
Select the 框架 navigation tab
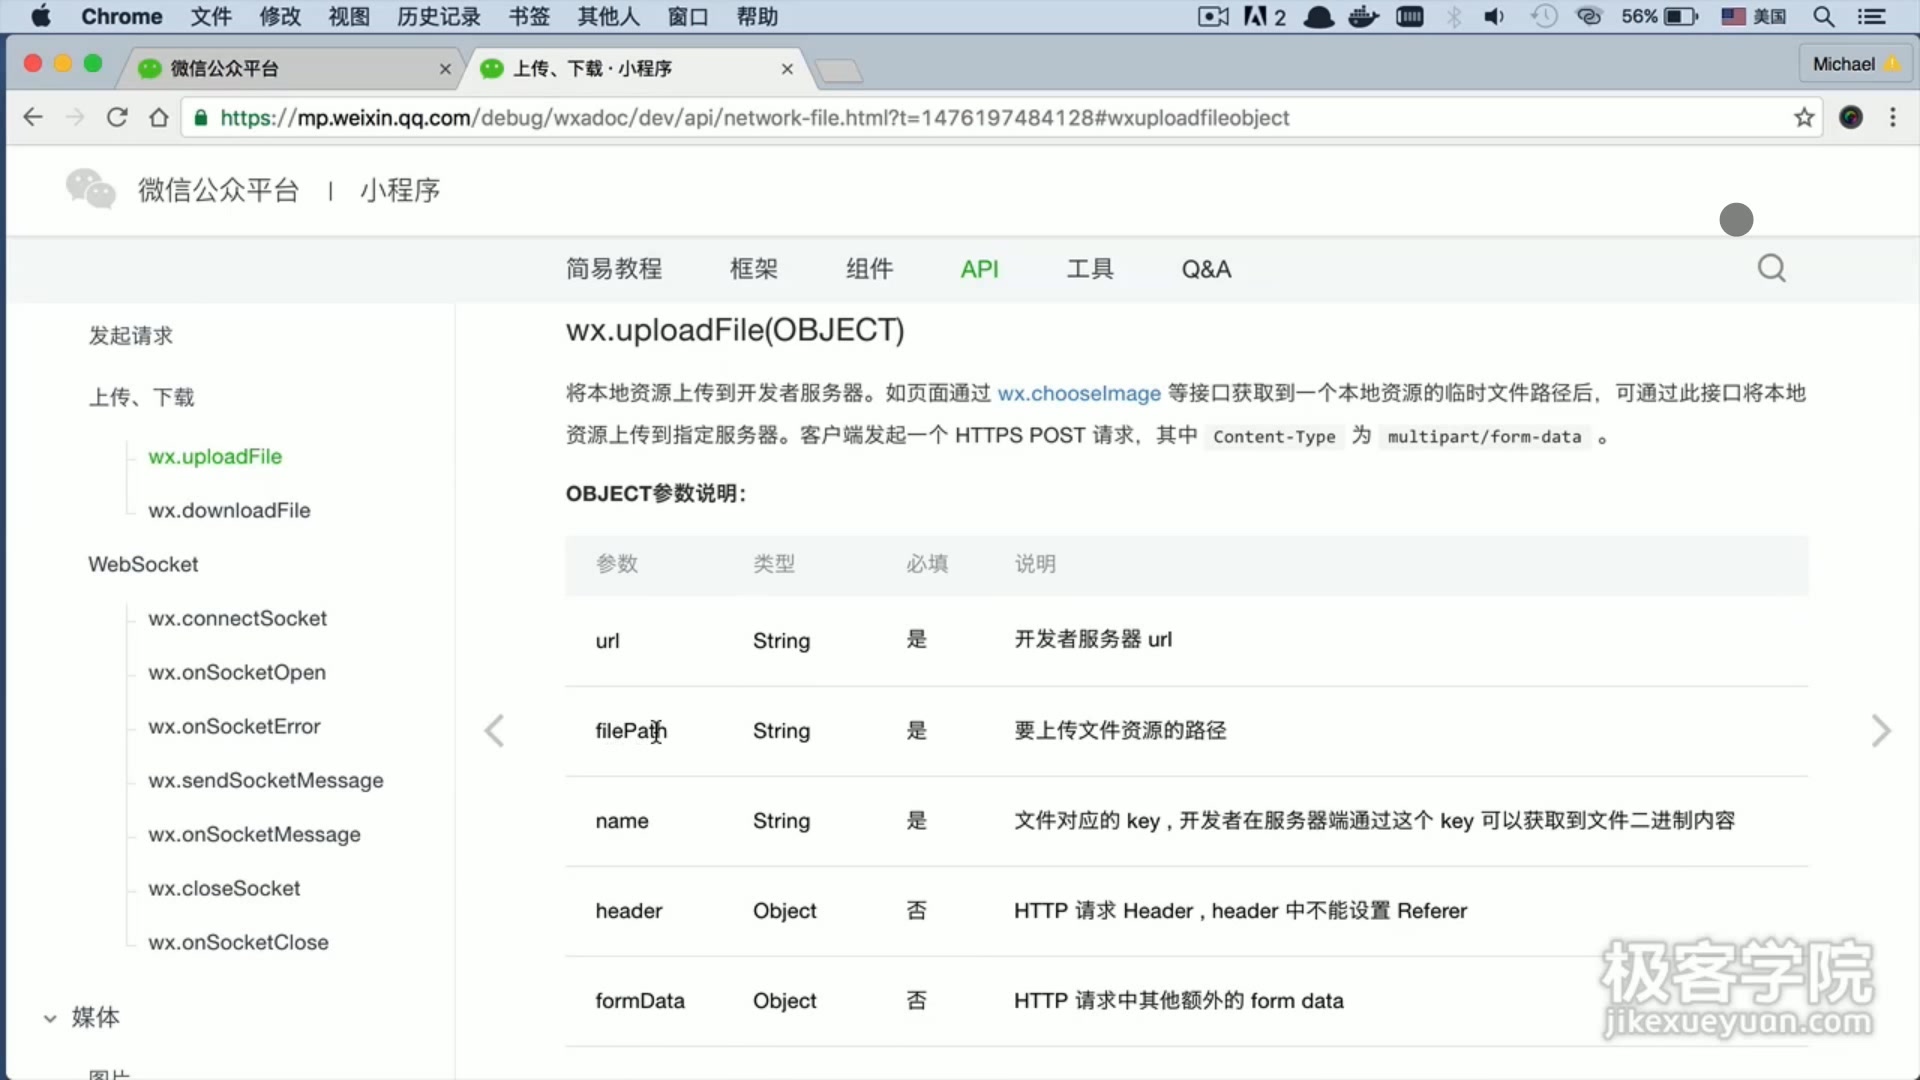(x=754, y=268)
